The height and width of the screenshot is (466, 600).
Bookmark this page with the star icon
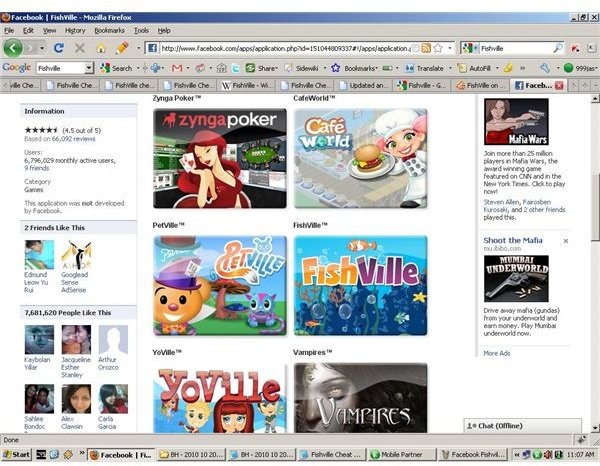coord(438,48)
